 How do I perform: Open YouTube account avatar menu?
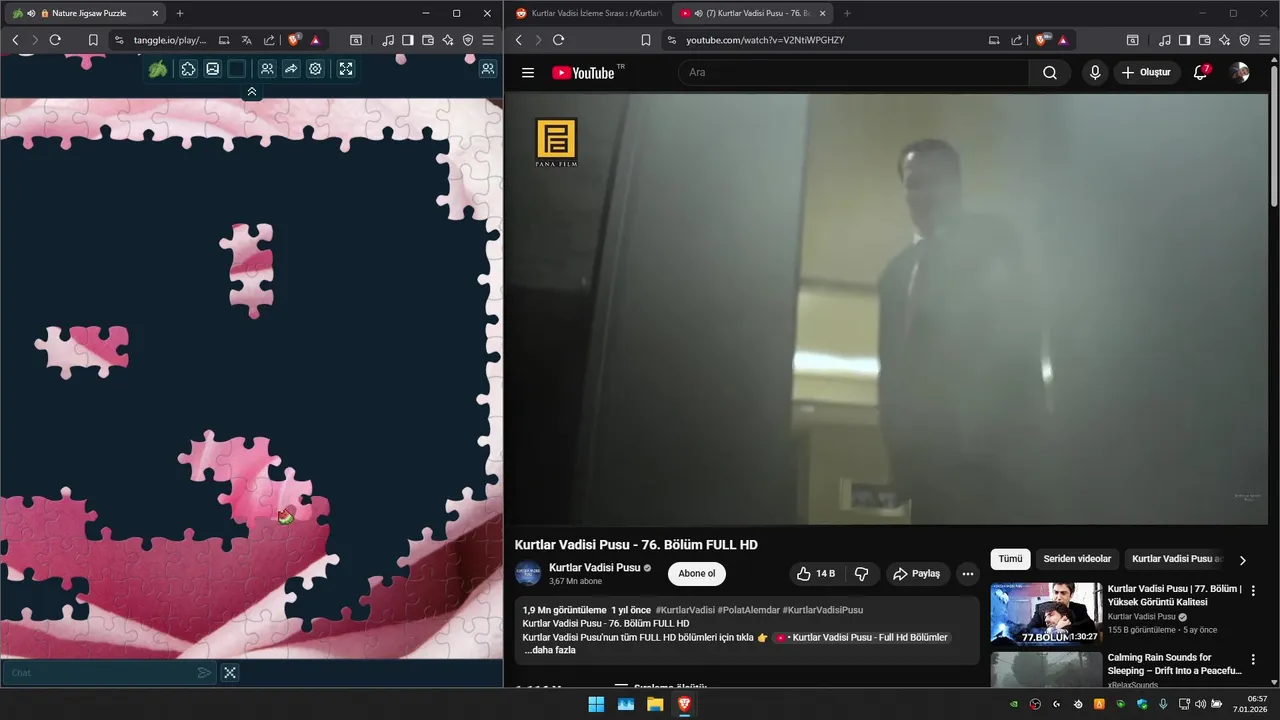coord(1239,72)
